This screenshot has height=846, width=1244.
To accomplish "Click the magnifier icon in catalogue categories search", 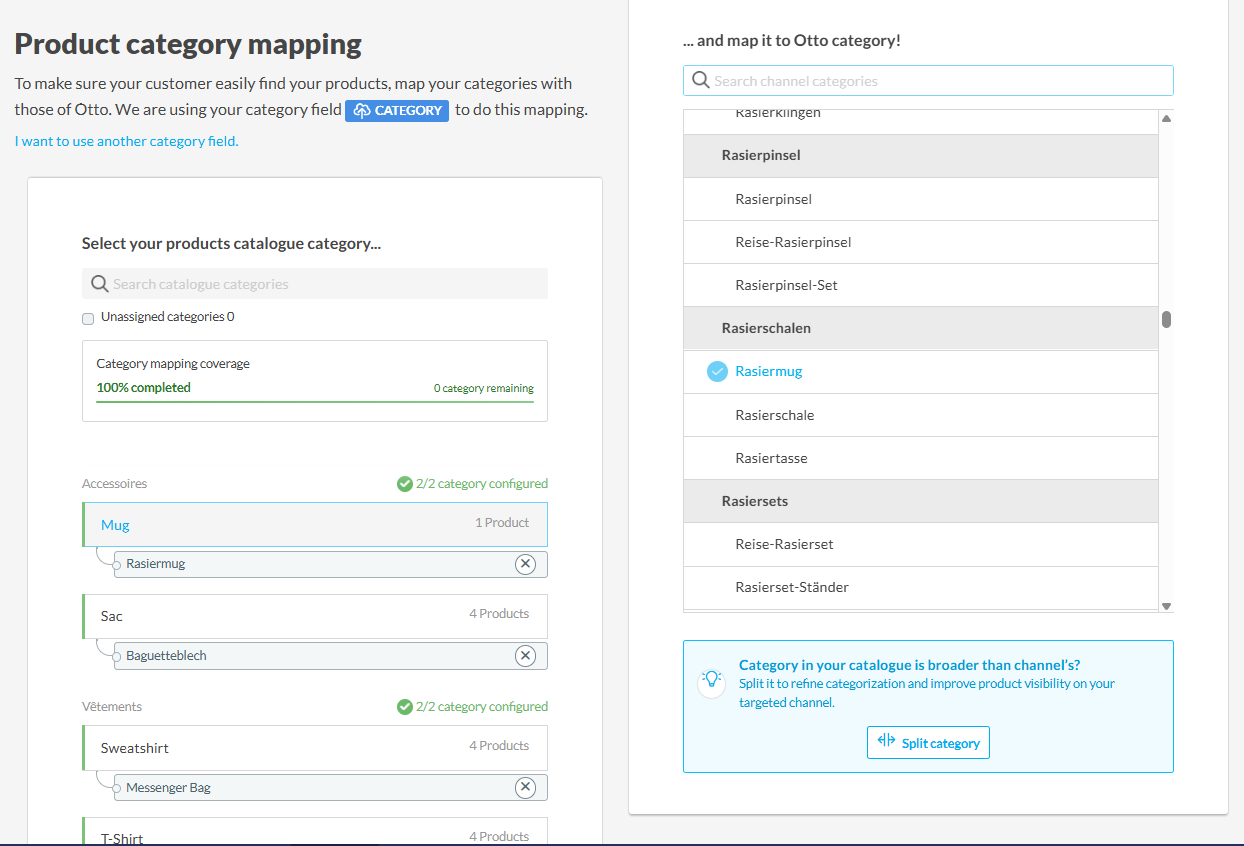I will click(x=99, y=284).
